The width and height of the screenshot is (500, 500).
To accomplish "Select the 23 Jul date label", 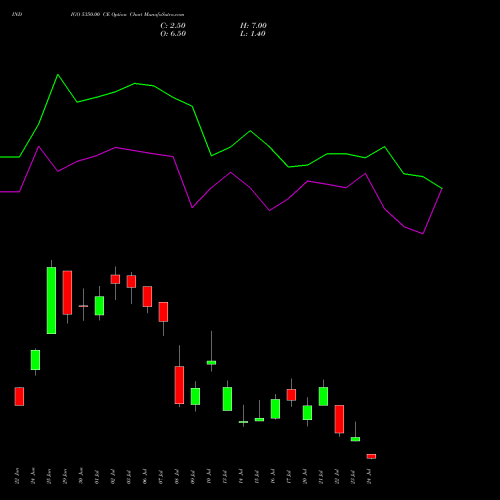I will (x=353, y=476).
